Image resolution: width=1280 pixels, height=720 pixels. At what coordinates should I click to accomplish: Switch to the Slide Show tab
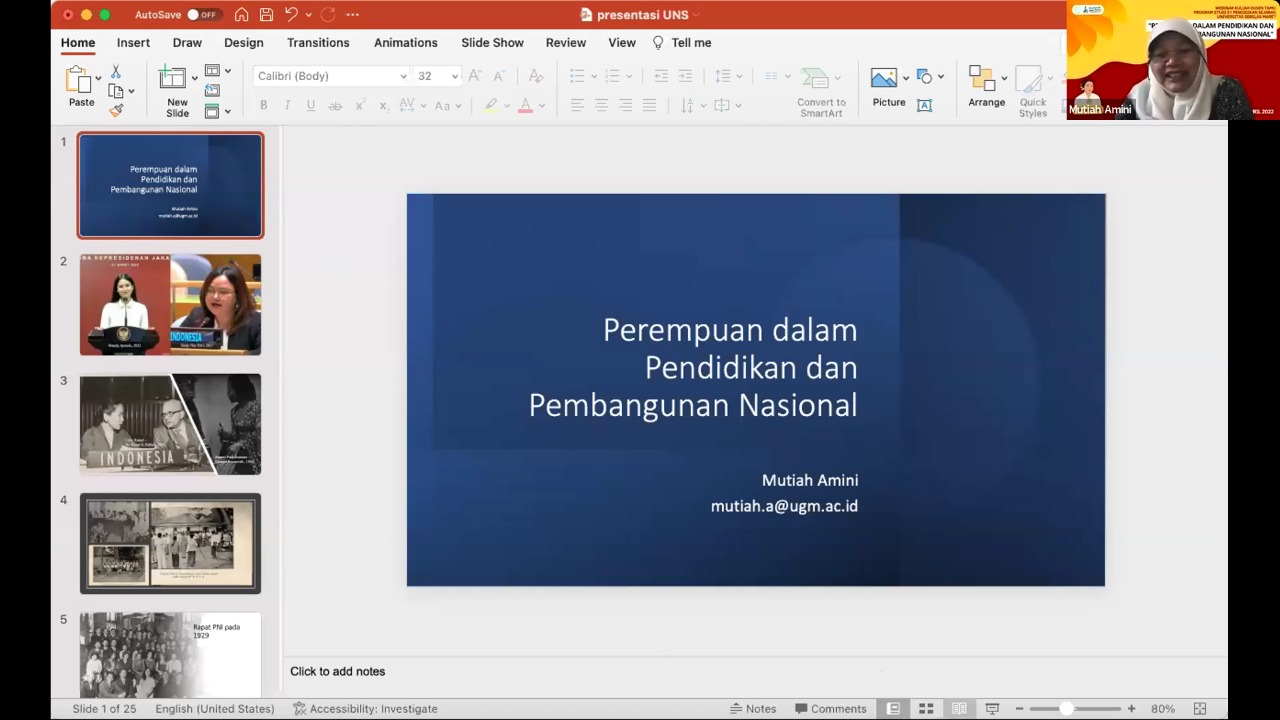[x=492, y=43]
